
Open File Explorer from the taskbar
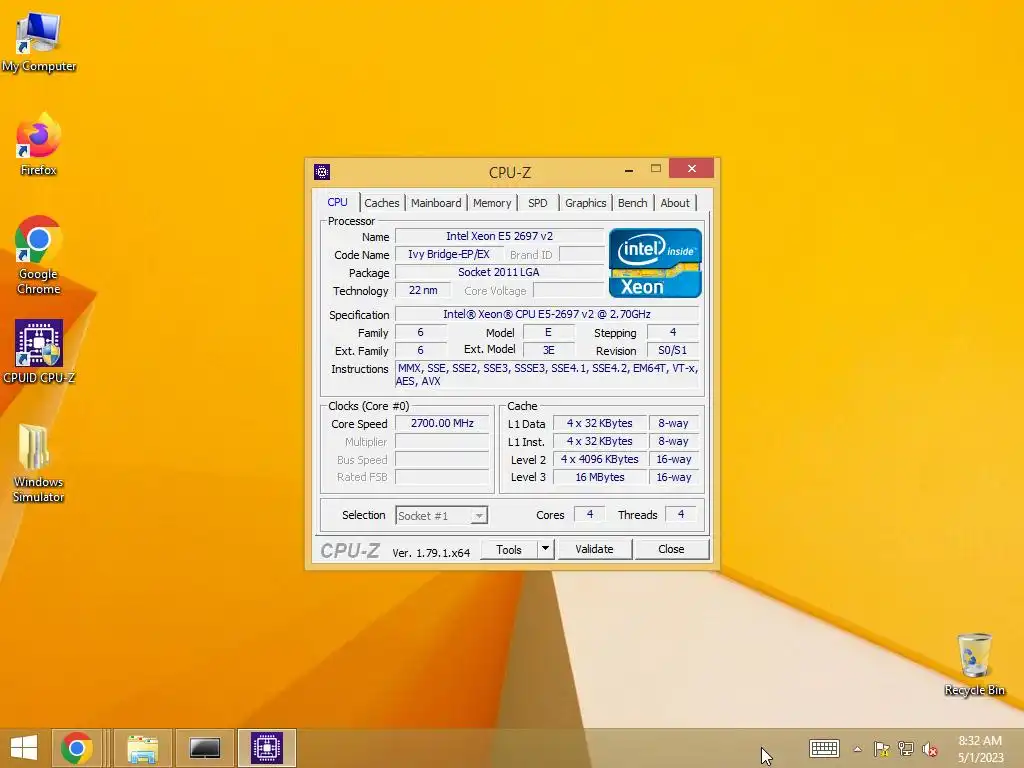(x=142, y=748)
